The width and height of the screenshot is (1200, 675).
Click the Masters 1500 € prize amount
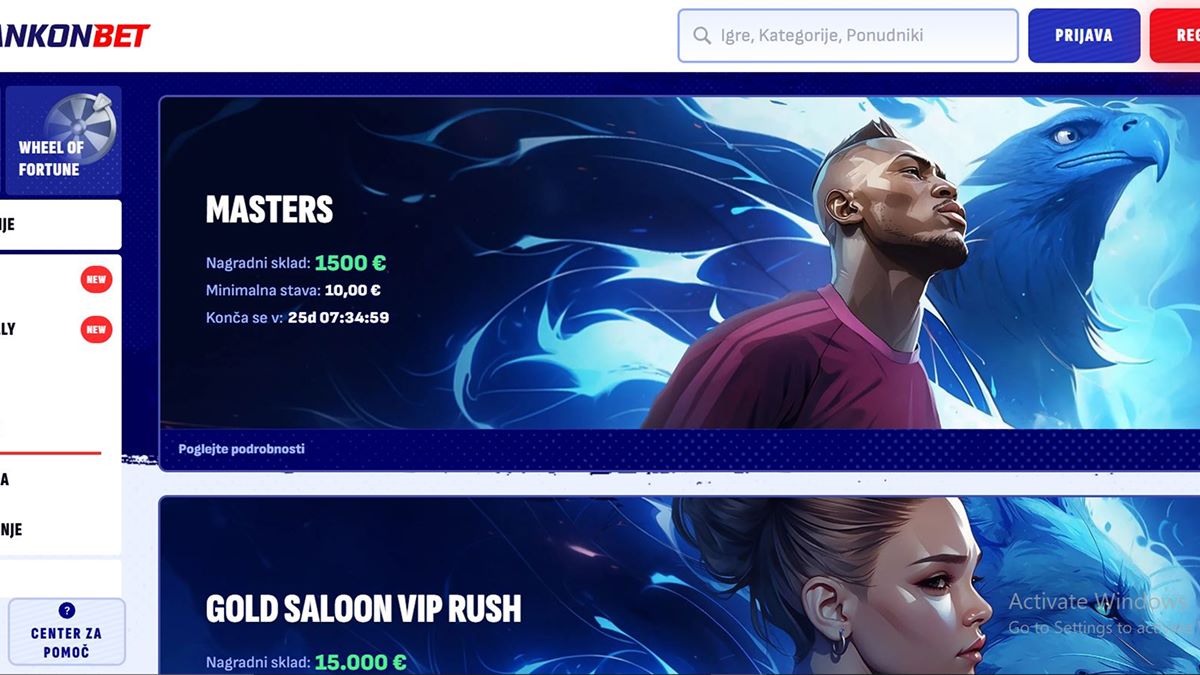point(350,263)
